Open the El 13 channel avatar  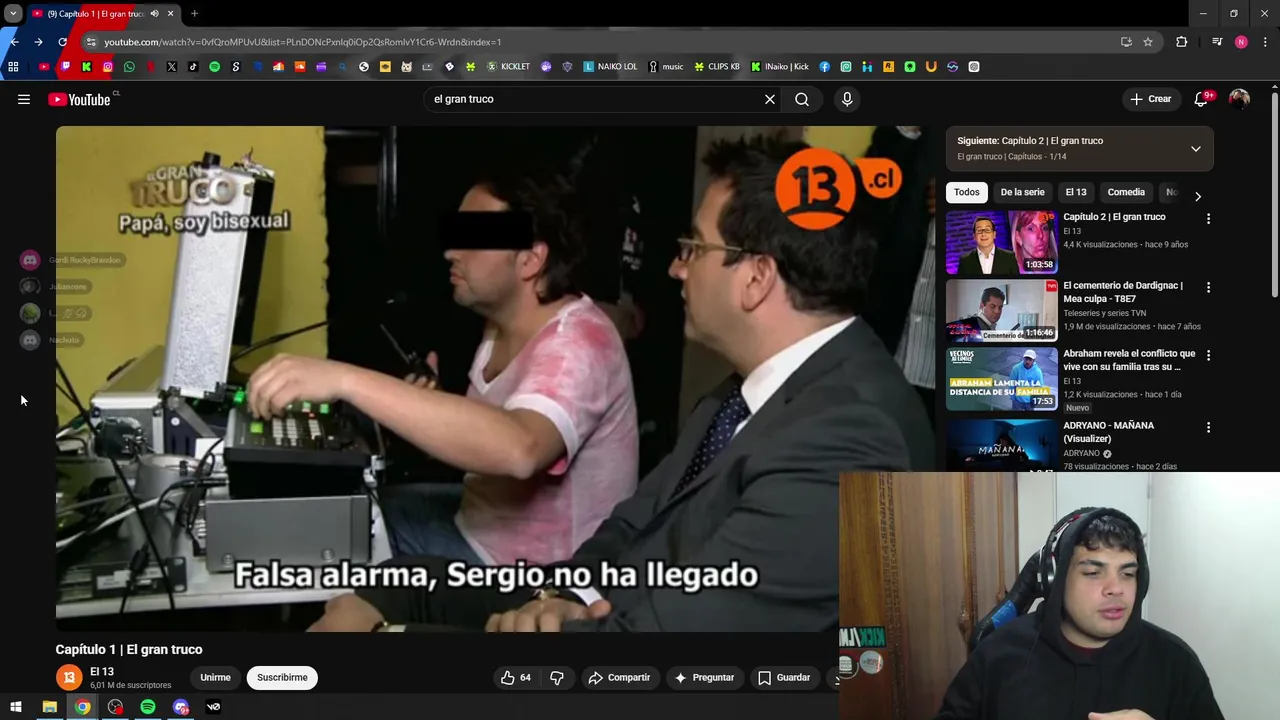pos(69,677)
